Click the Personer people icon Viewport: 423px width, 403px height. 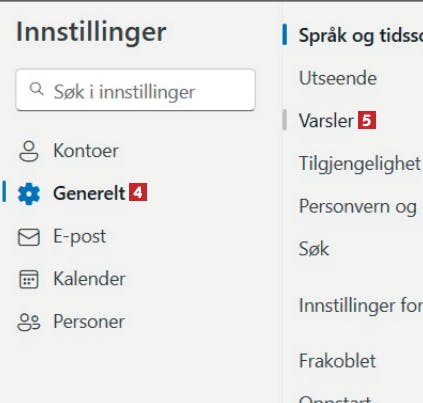pos(29,322)
